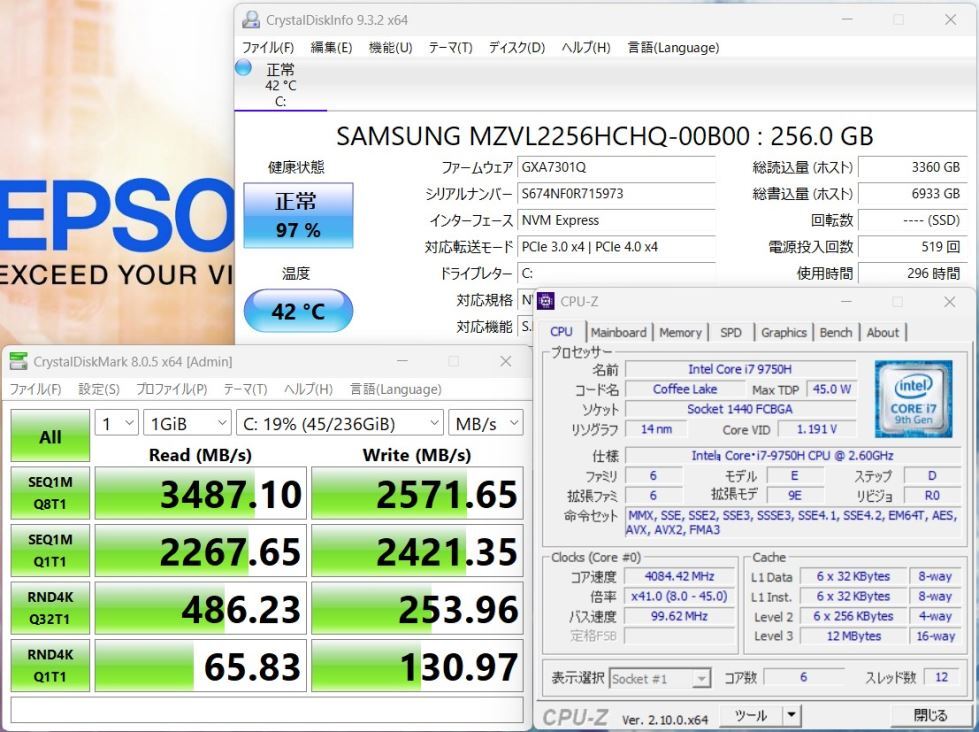Run all benchmarks with the All button
Image resolution: width=979 pixels, height=732 pixels.
pos(50,436)
